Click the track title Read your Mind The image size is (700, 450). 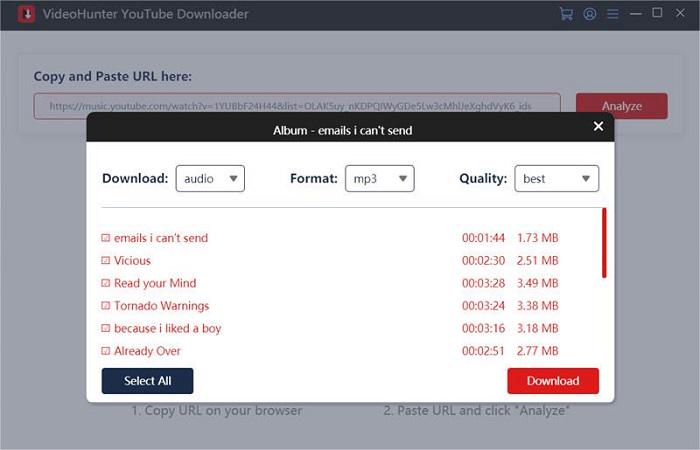[155, 283]
